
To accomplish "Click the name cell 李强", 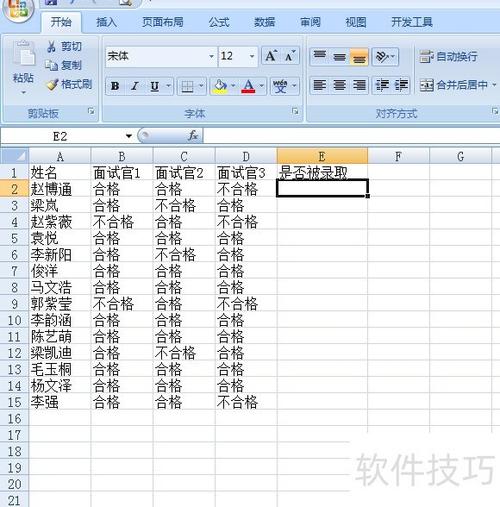I will [60, 402].
